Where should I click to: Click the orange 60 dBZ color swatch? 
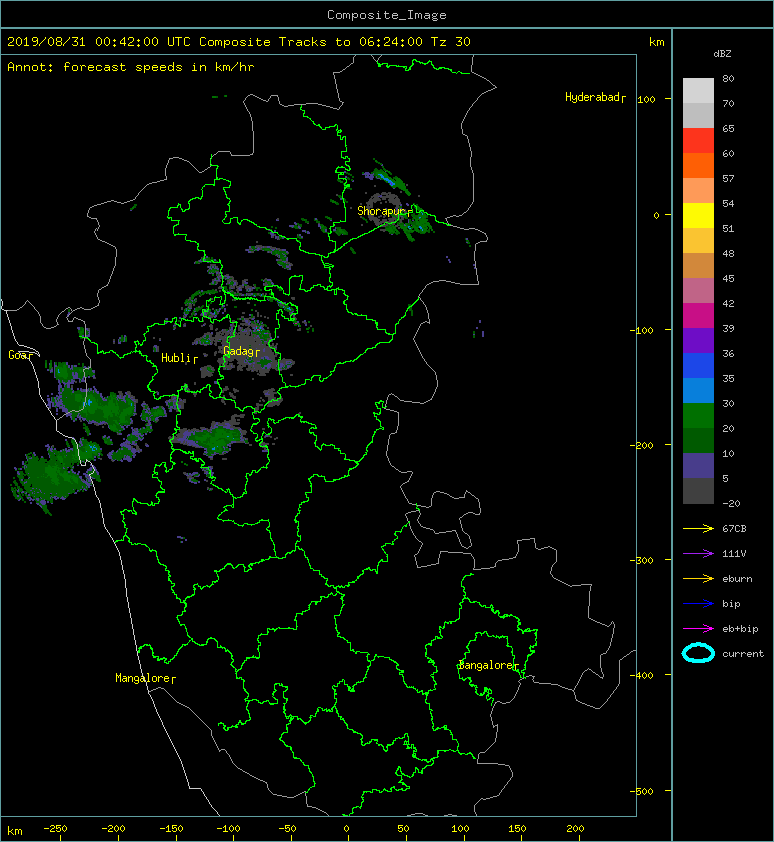coord(698,165)
